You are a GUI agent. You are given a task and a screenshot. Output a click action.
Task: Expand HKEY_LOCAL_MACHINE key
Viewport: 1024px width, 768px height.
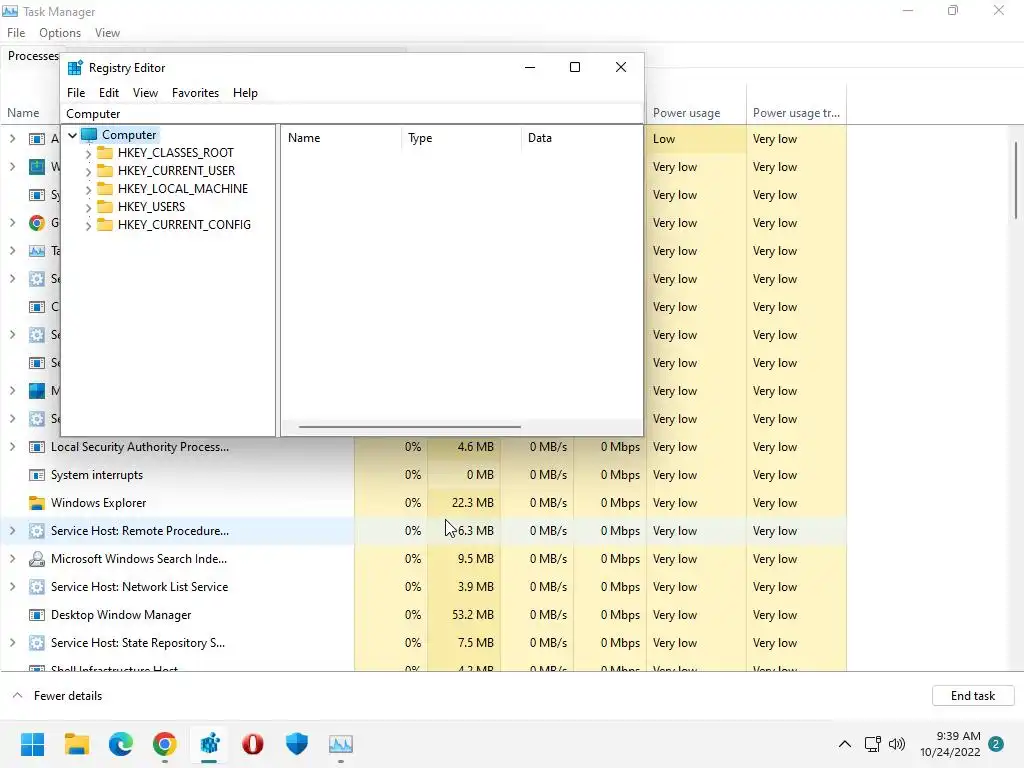coord(88,190)
